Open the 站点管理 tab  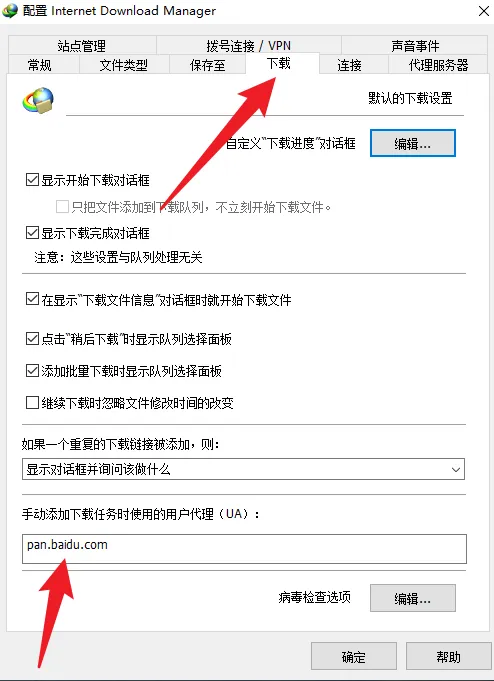(82, 46)
